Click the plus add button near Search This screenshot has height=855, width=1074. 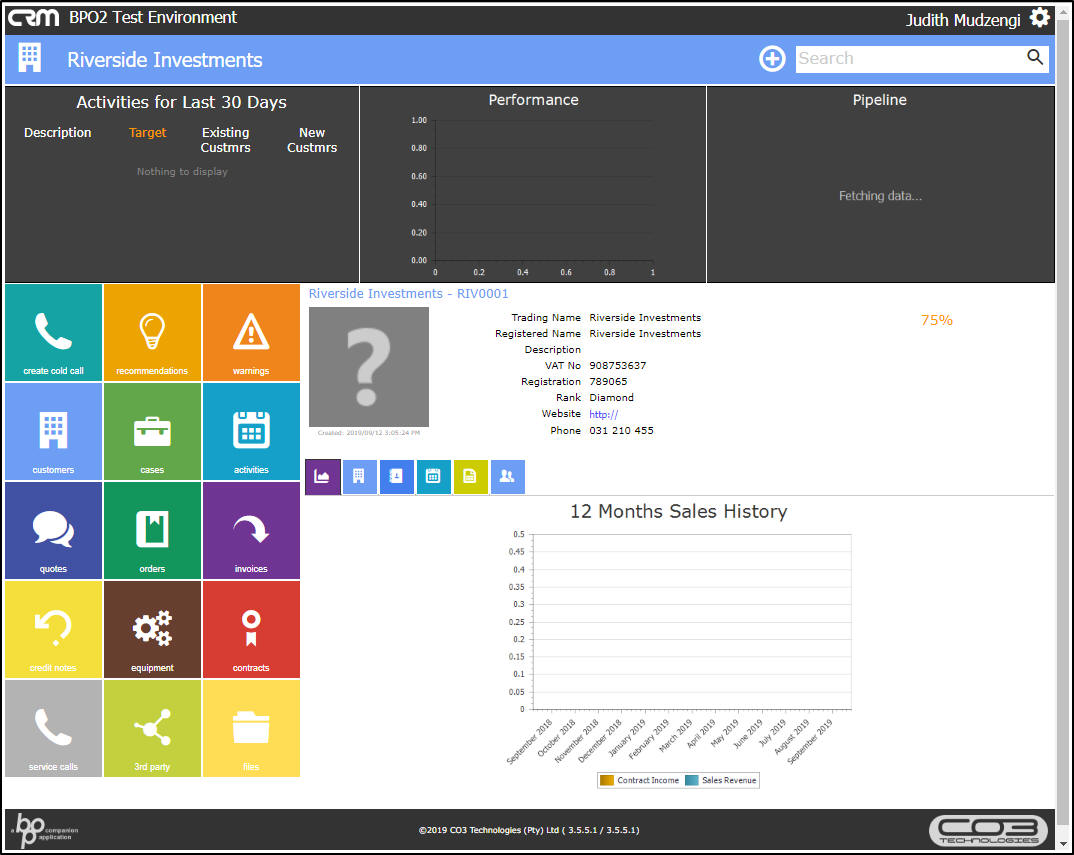772,59
